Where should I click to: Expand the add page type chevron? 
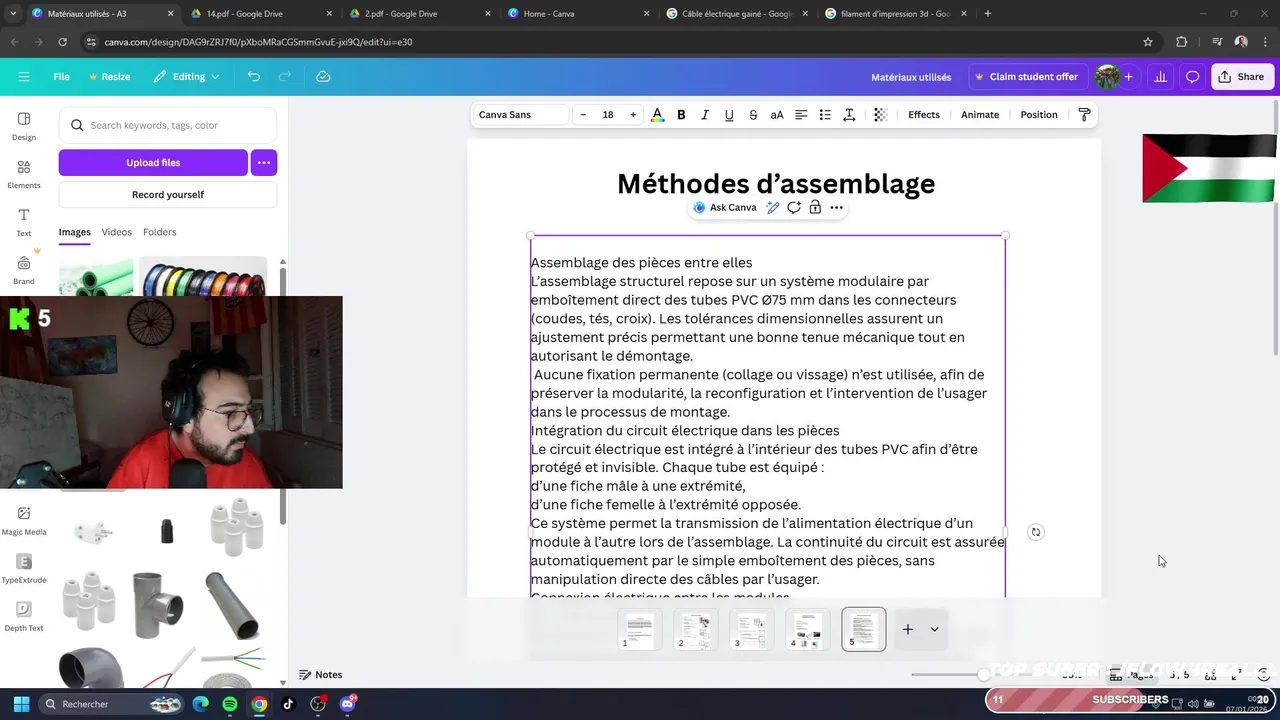[x=934, y=629]
